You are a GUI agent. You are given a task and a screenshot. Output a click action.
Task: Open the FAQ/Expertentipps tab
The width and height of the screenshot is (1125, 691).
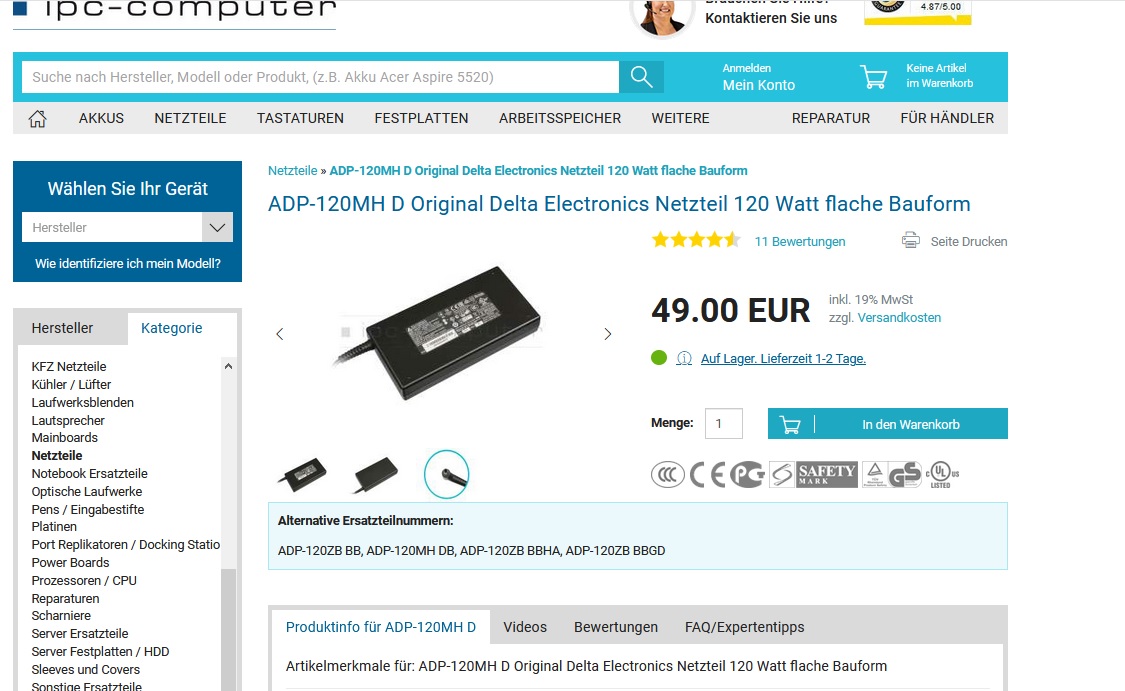[x=745, y=627]
